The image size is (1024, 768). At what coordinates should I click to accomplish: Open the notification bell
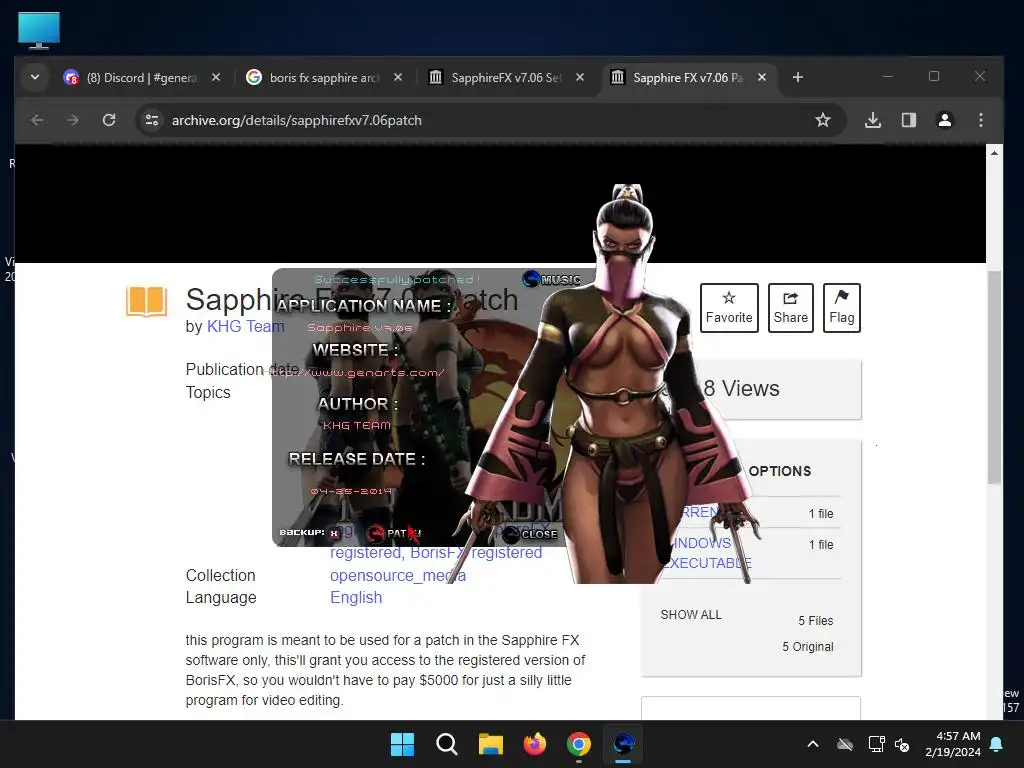(997, 744)
